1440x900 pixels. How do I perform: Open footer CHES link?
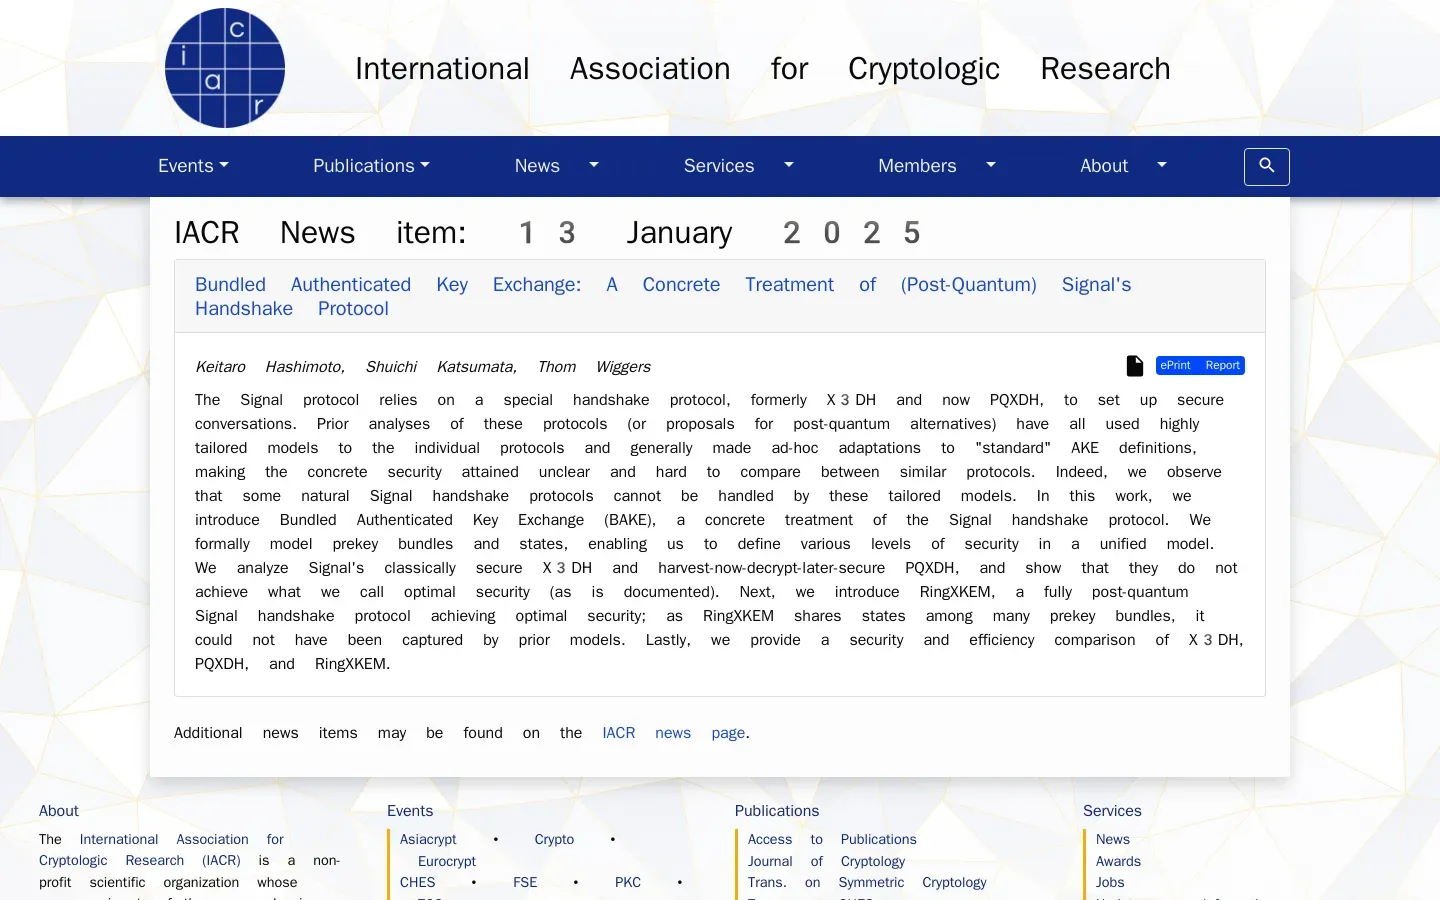point(418,882)
